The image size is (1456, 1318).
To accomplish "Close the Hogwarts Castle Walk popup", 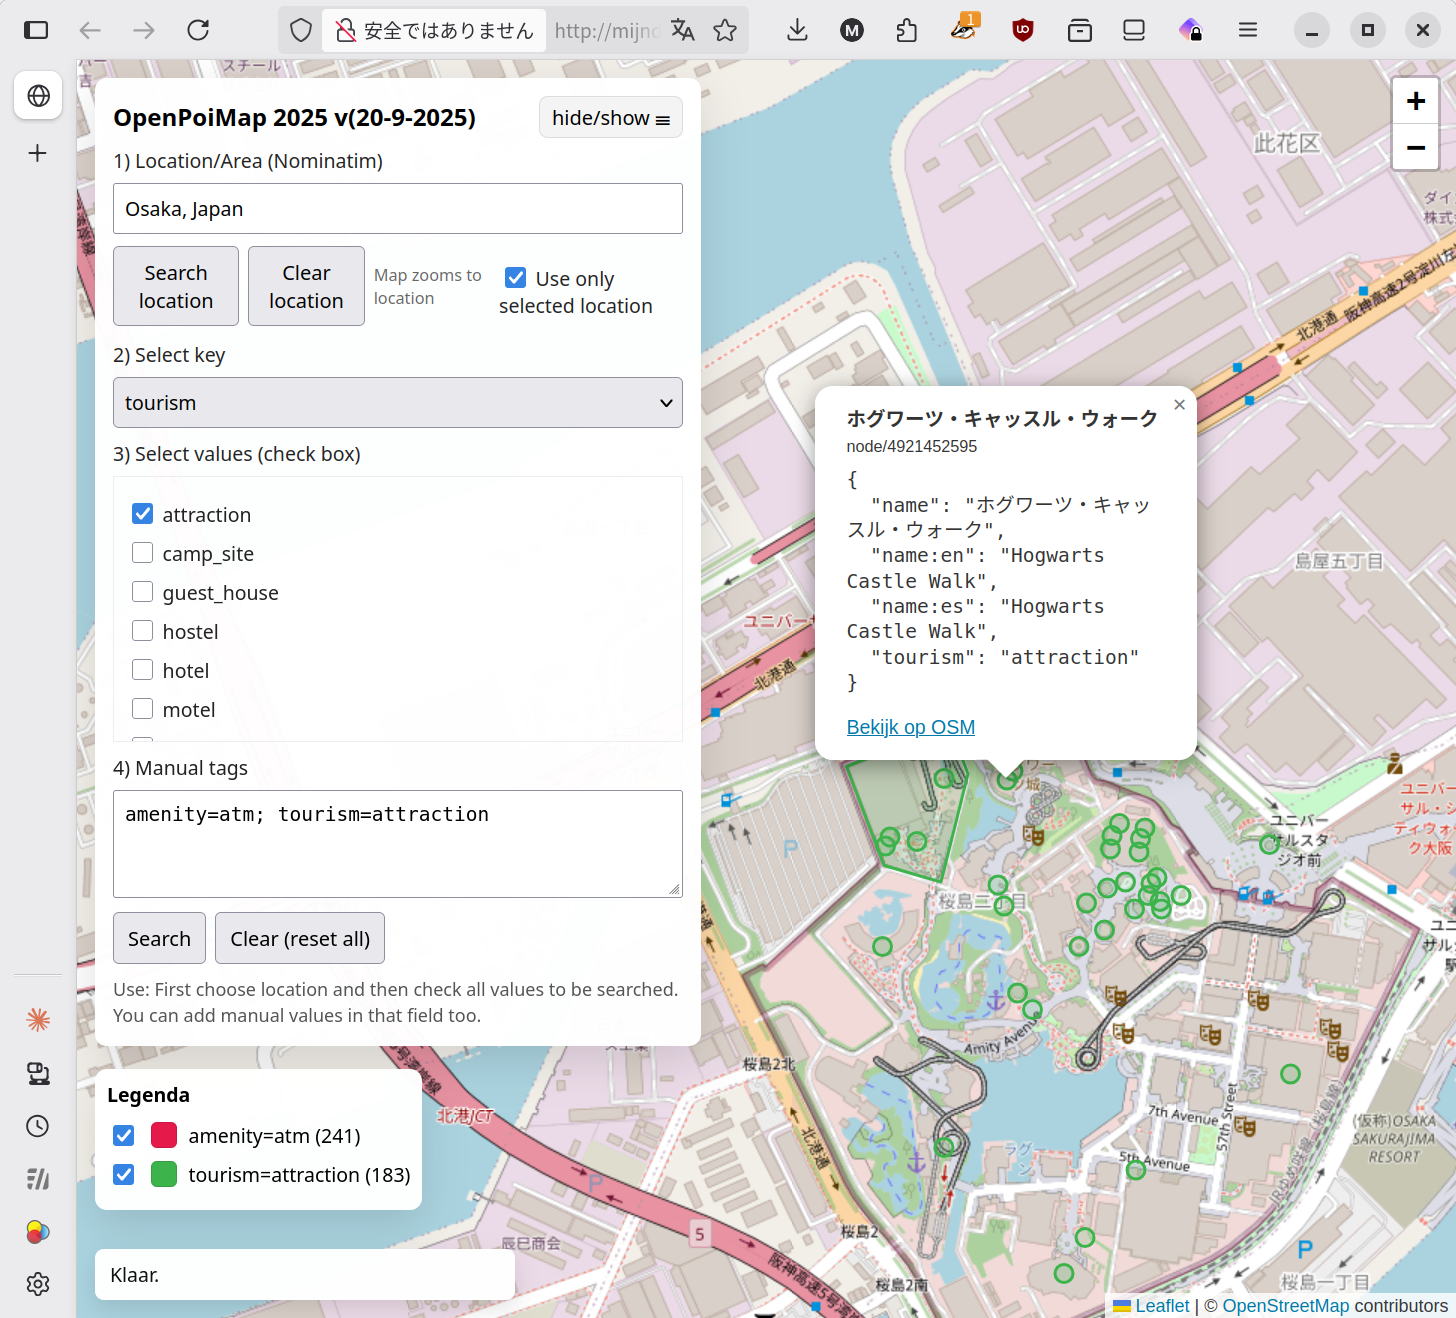I will (1179, 405).
